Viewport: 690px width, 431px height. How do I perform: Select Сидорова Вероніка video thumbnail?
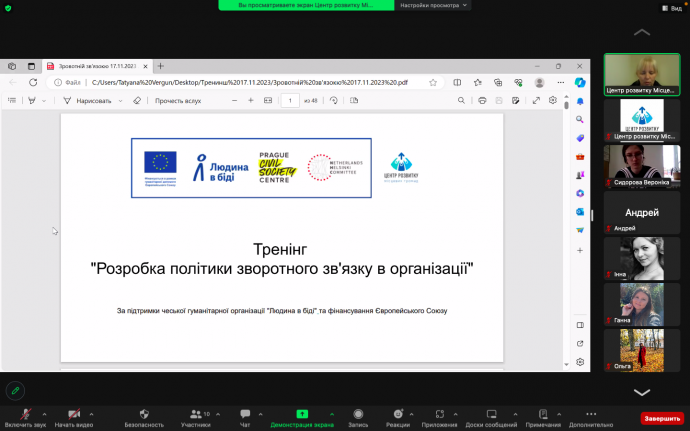tap(641, 163)
